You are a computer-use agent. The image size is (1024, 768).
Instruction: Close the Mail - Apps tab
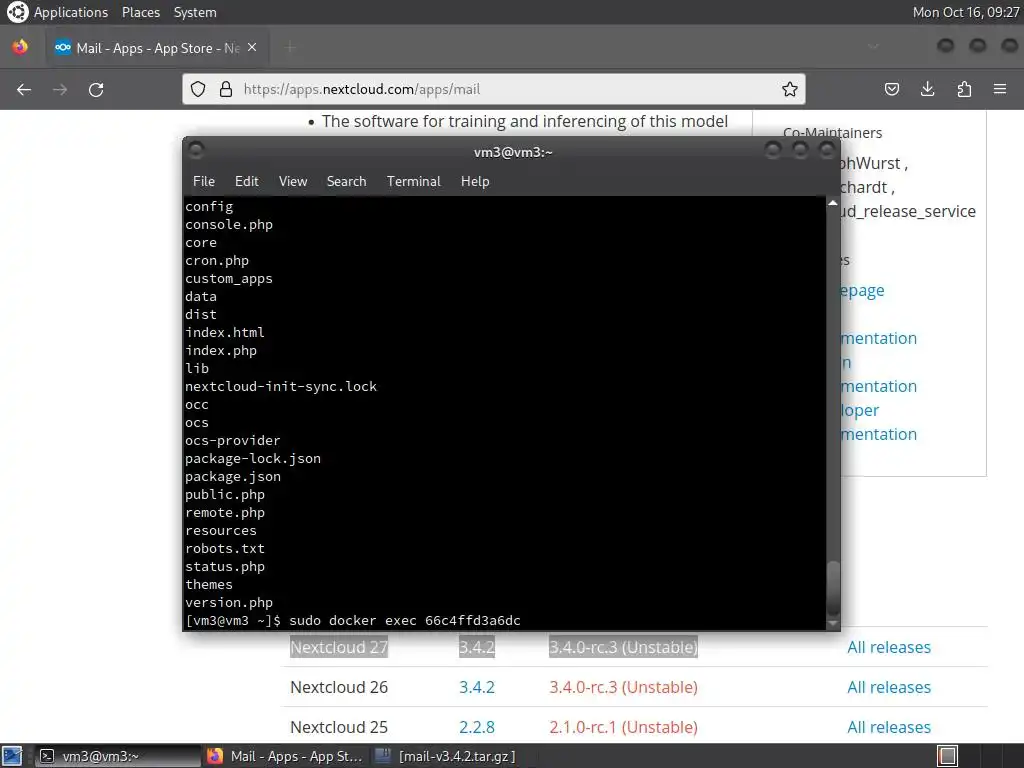[252, 48]
